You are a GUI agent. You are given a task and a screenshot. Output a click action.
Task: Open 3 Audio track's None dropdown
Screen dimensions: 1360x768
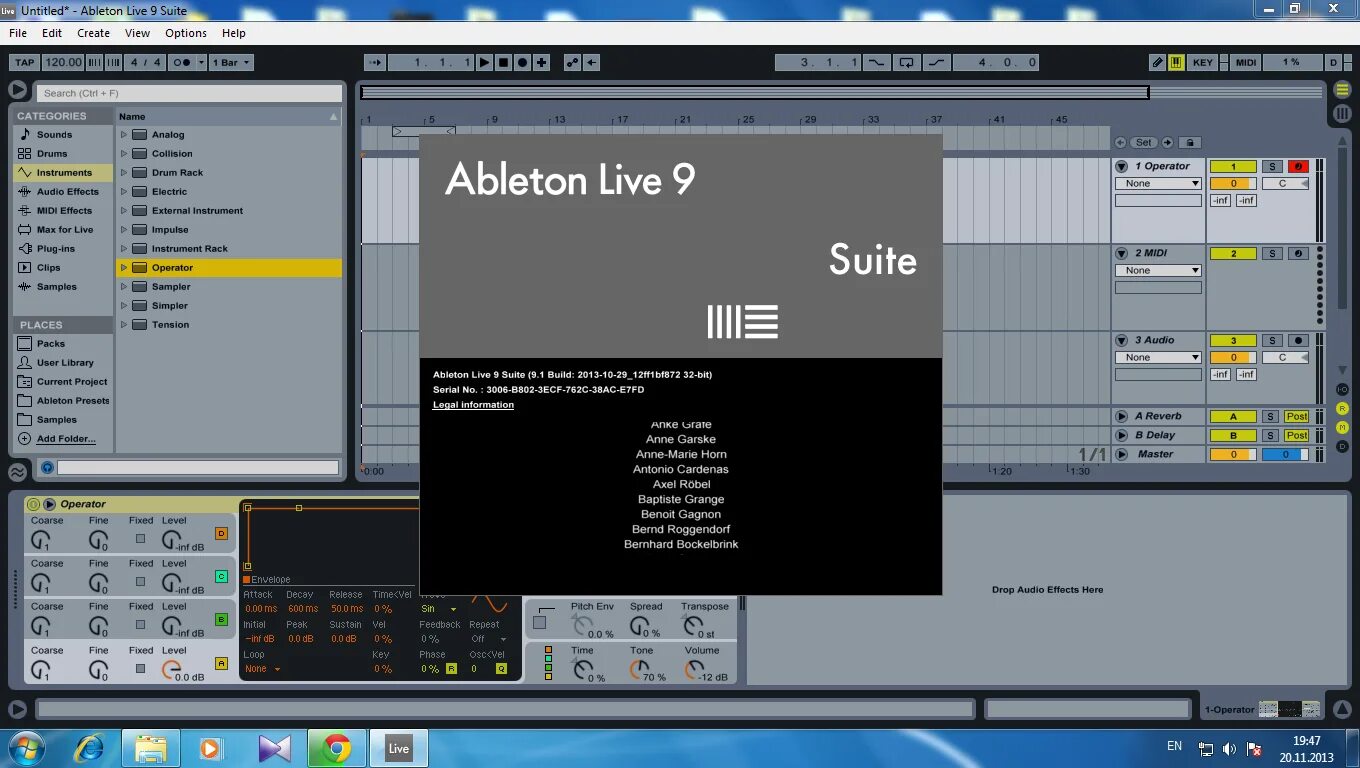point(1158,358)
